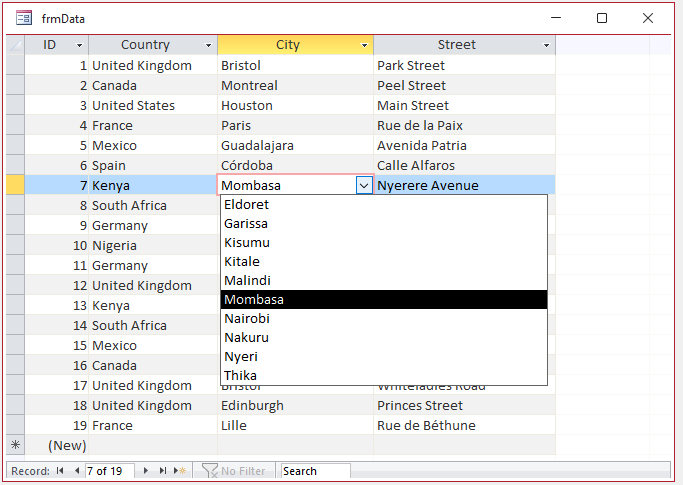Click Rue de la Paix cell

[x=464, y=125]
